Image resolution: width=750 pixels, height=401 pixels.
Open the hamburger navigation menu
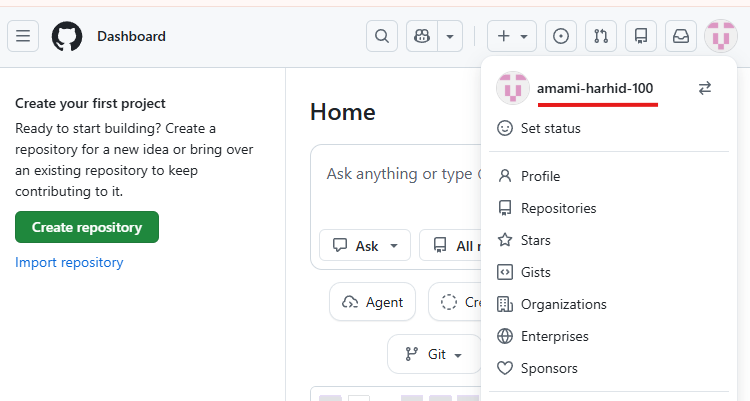(x=23, y=36)
